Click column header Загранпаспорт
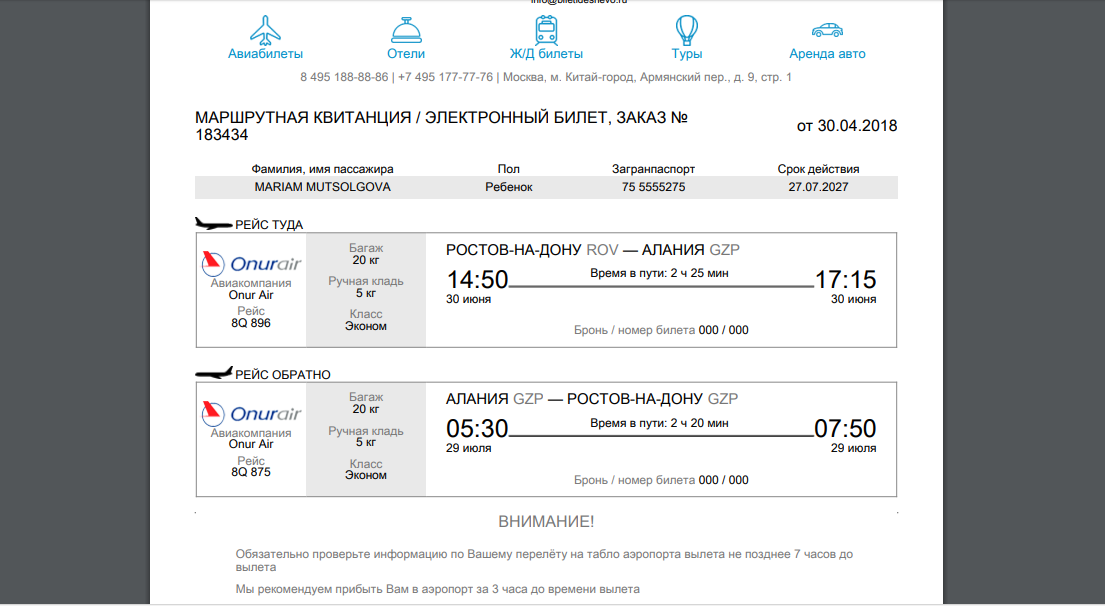This screenshot has width=1105, height=606. tap(653, 169)
